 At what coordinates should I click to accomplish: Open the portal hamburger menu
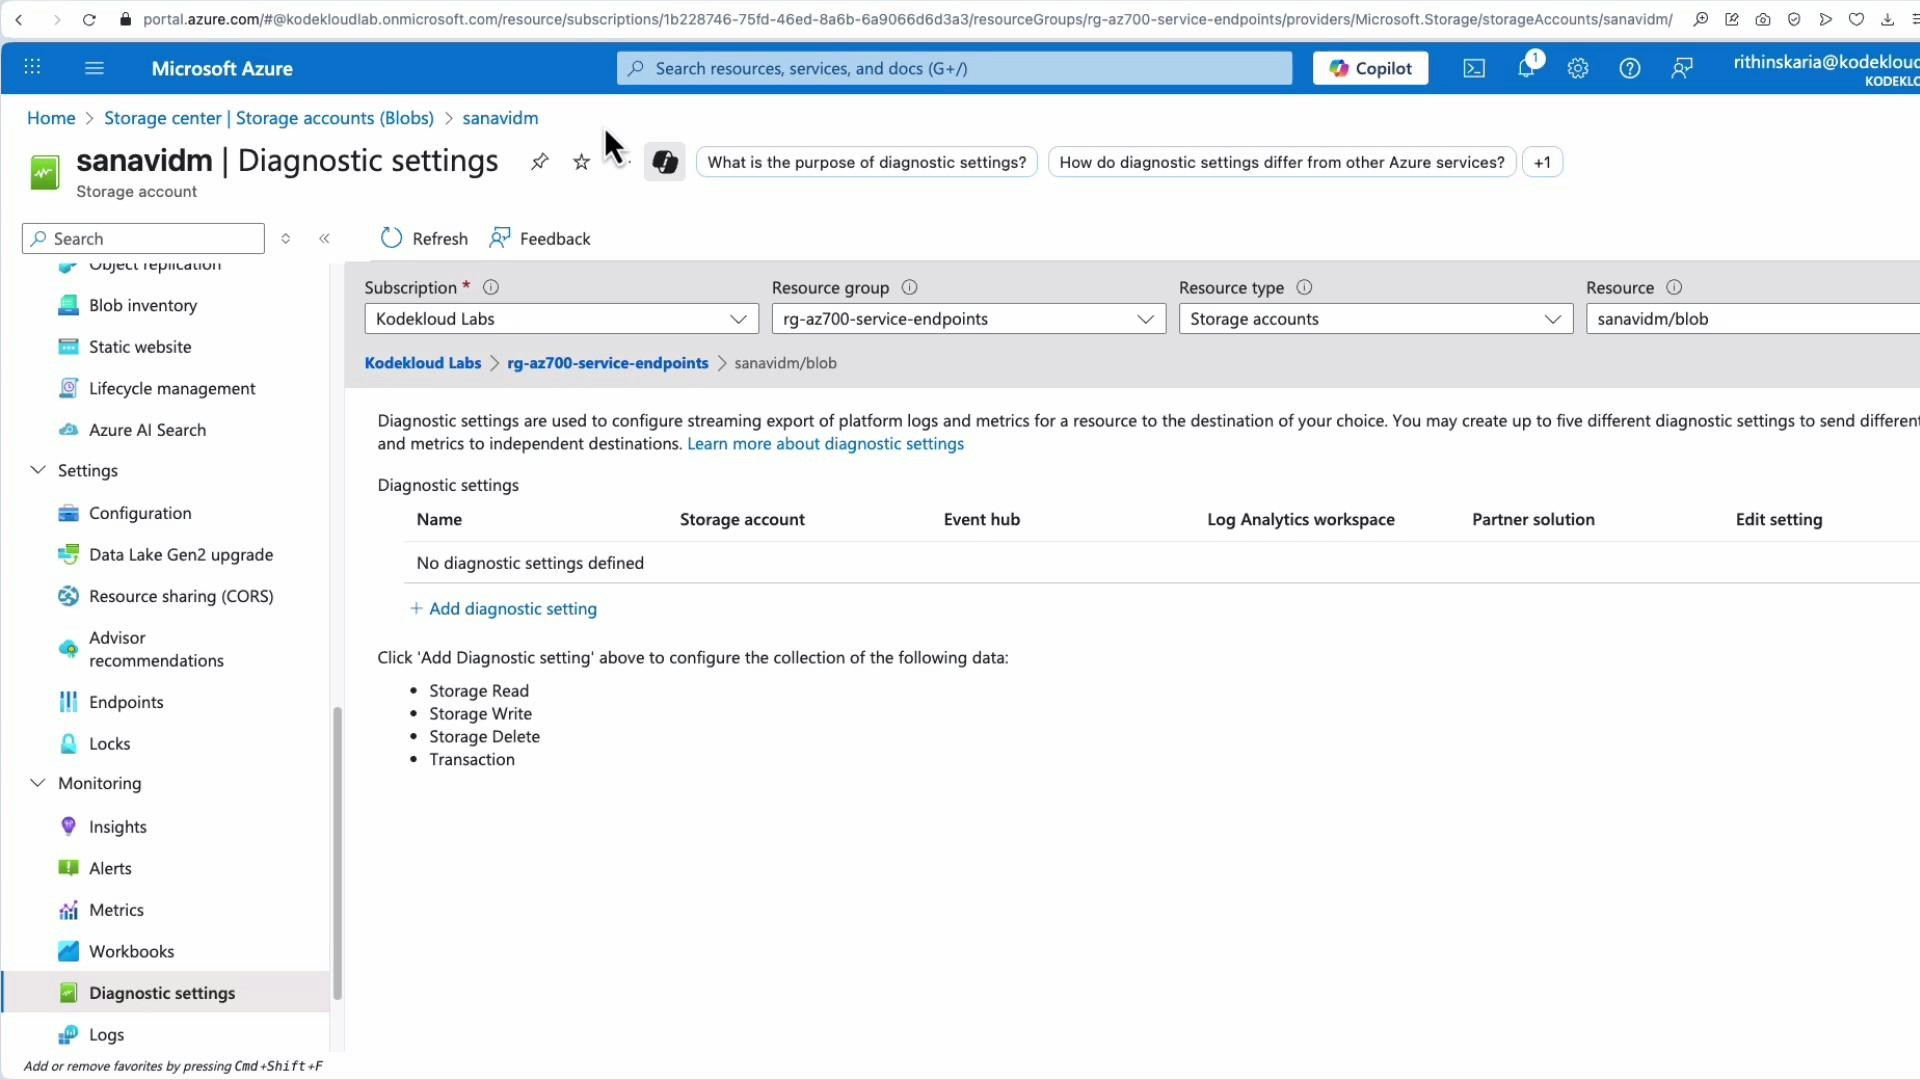[94, 67]
